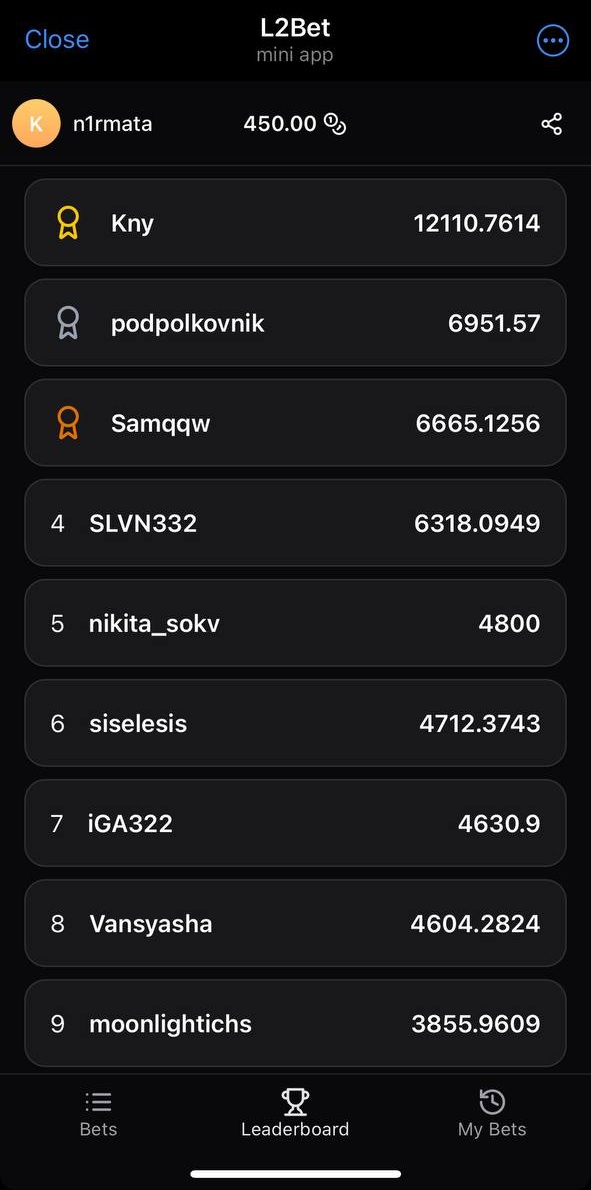Select the nikita_sokv leaderboard entry
The width and height of the screenshot is (591, 1190).
click(x=295, y=623)
